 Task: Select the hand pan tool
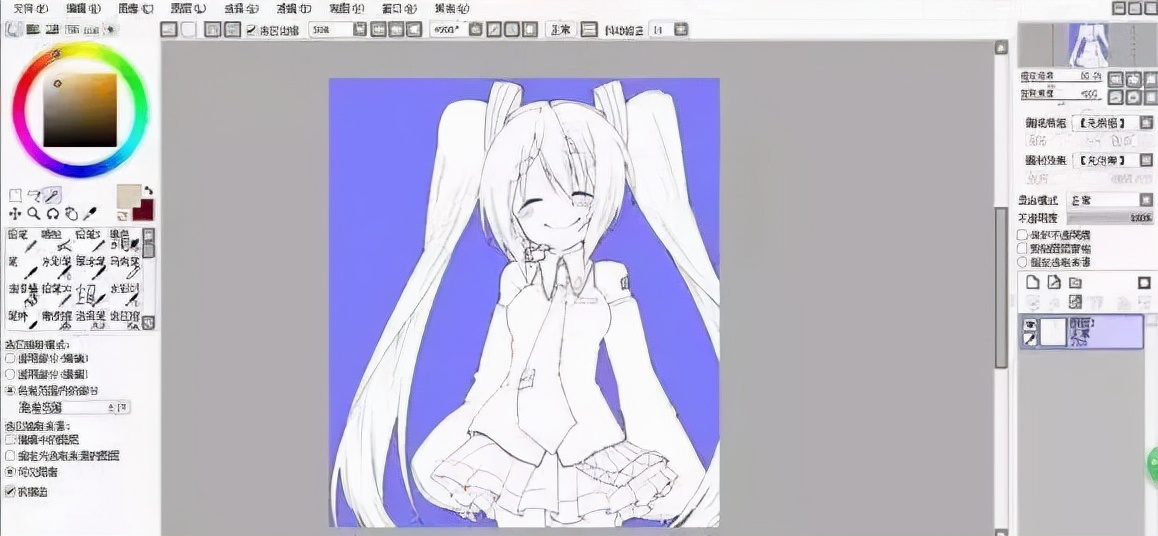[71, 214]
